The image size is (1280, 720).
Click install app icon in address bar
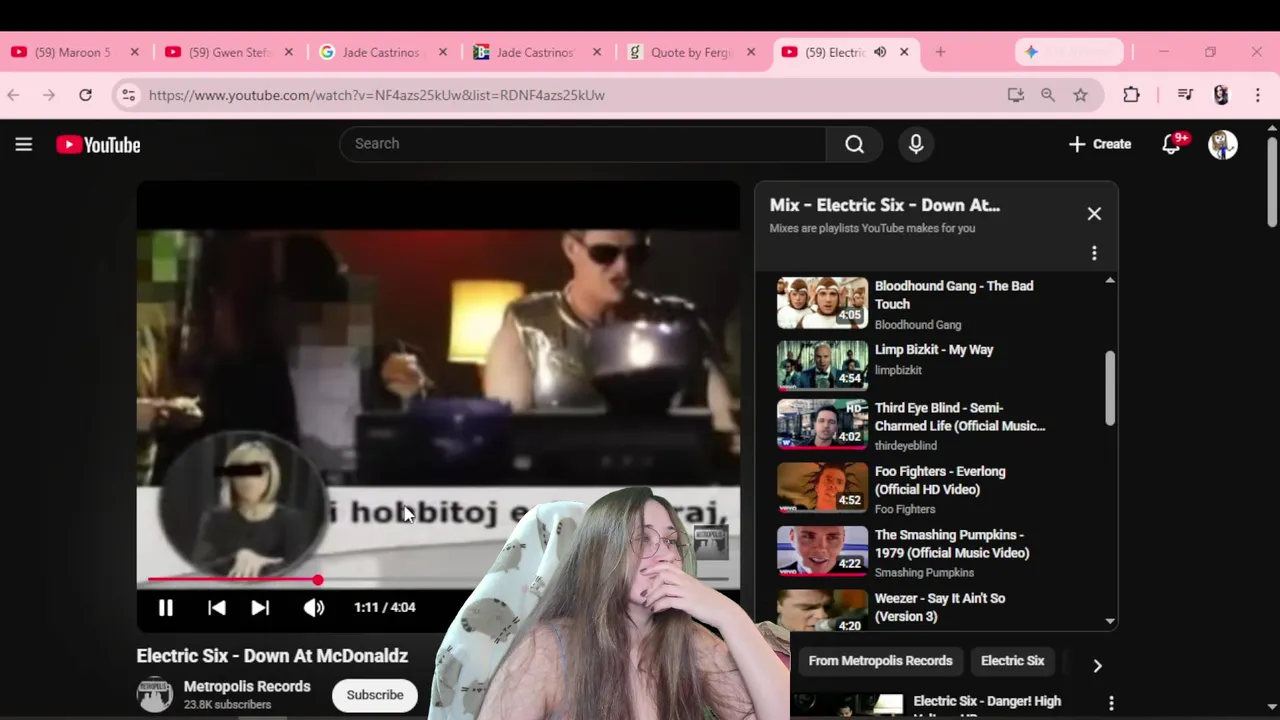1016,95
